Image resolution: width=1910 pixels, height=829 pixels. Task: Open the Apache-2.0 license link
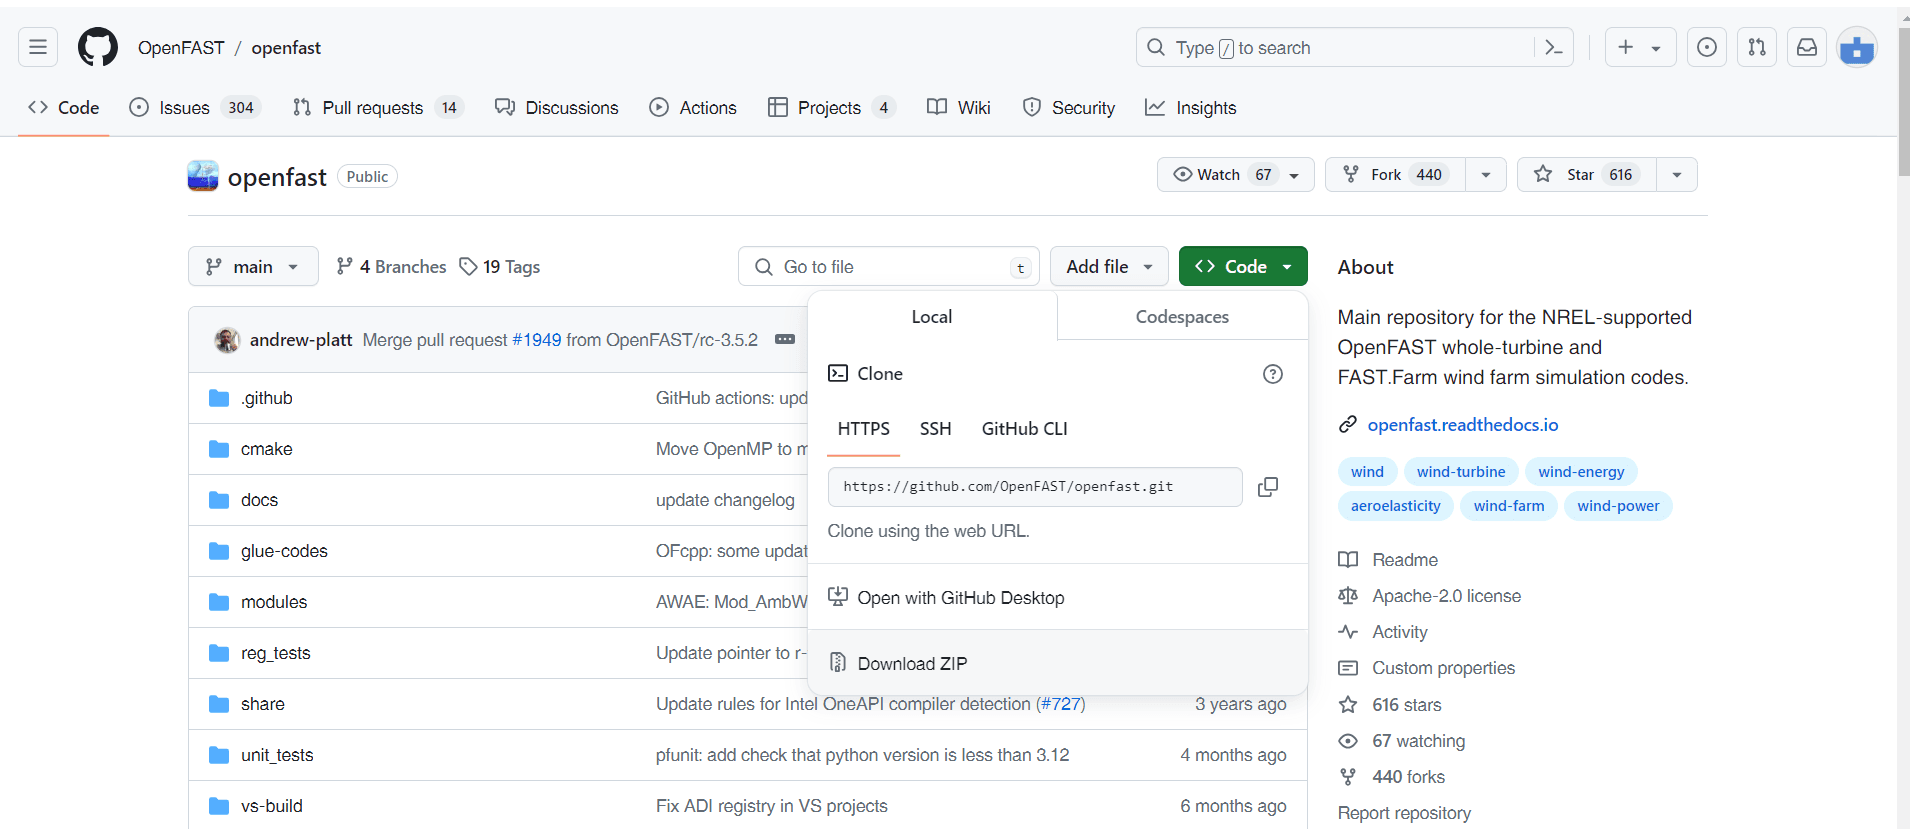1446,596
